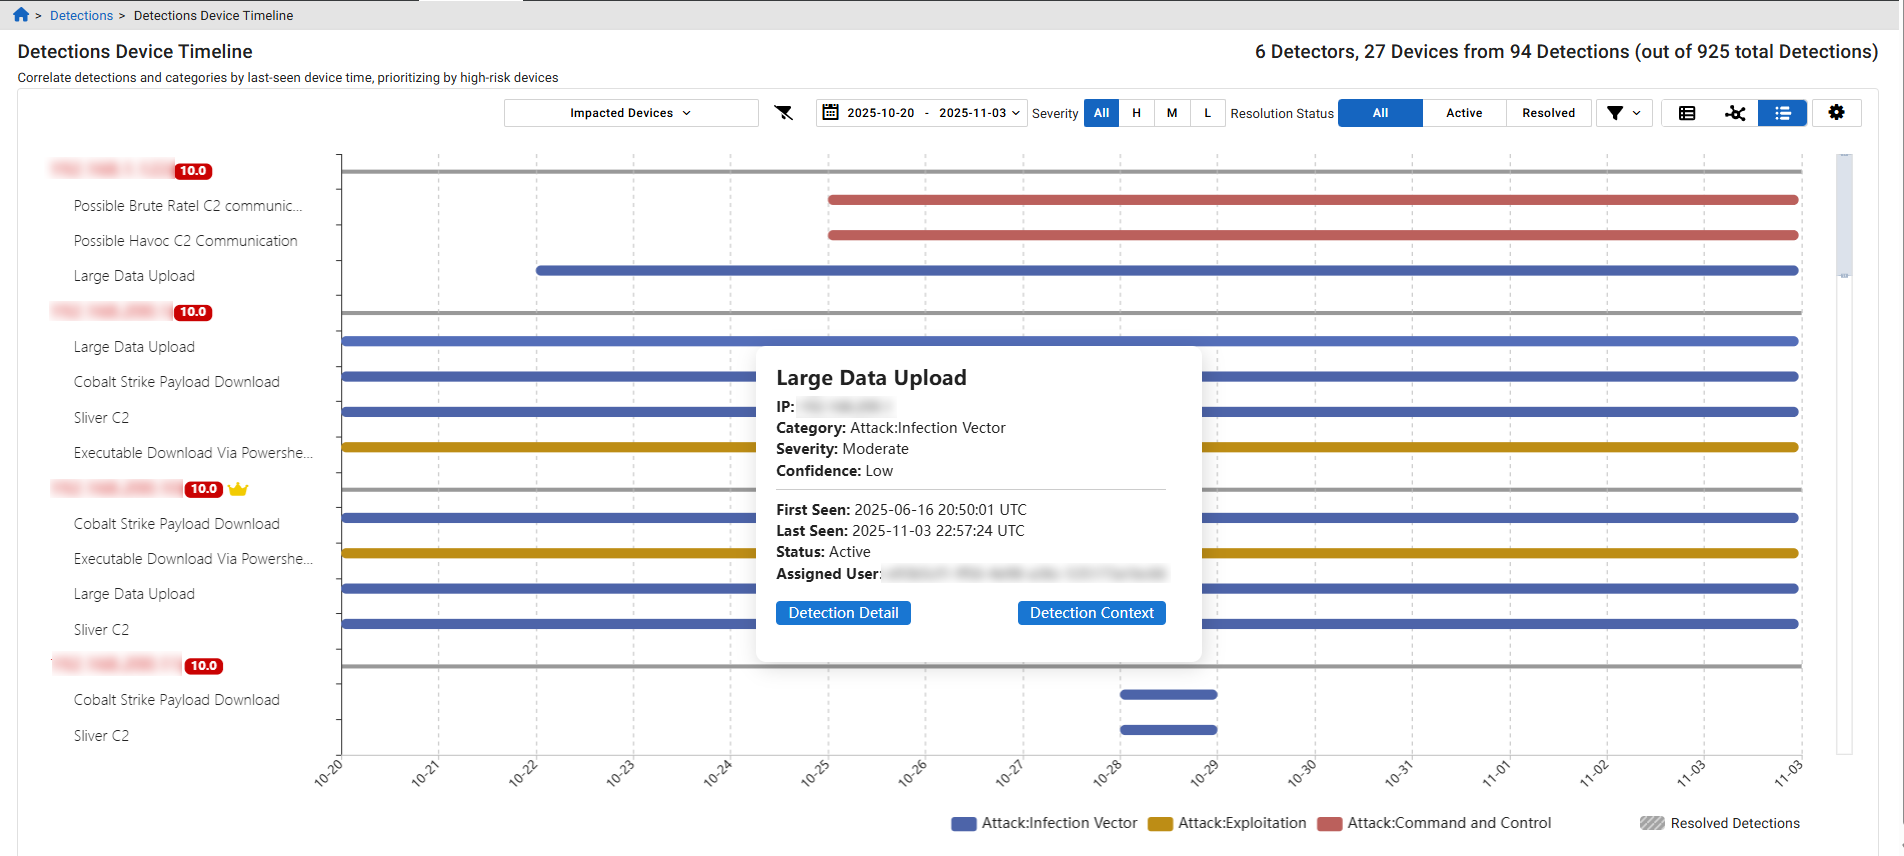Click the Detection Detail button
Screen dimensions: 1904x856
pyautogui.click(x=843, y=613)
